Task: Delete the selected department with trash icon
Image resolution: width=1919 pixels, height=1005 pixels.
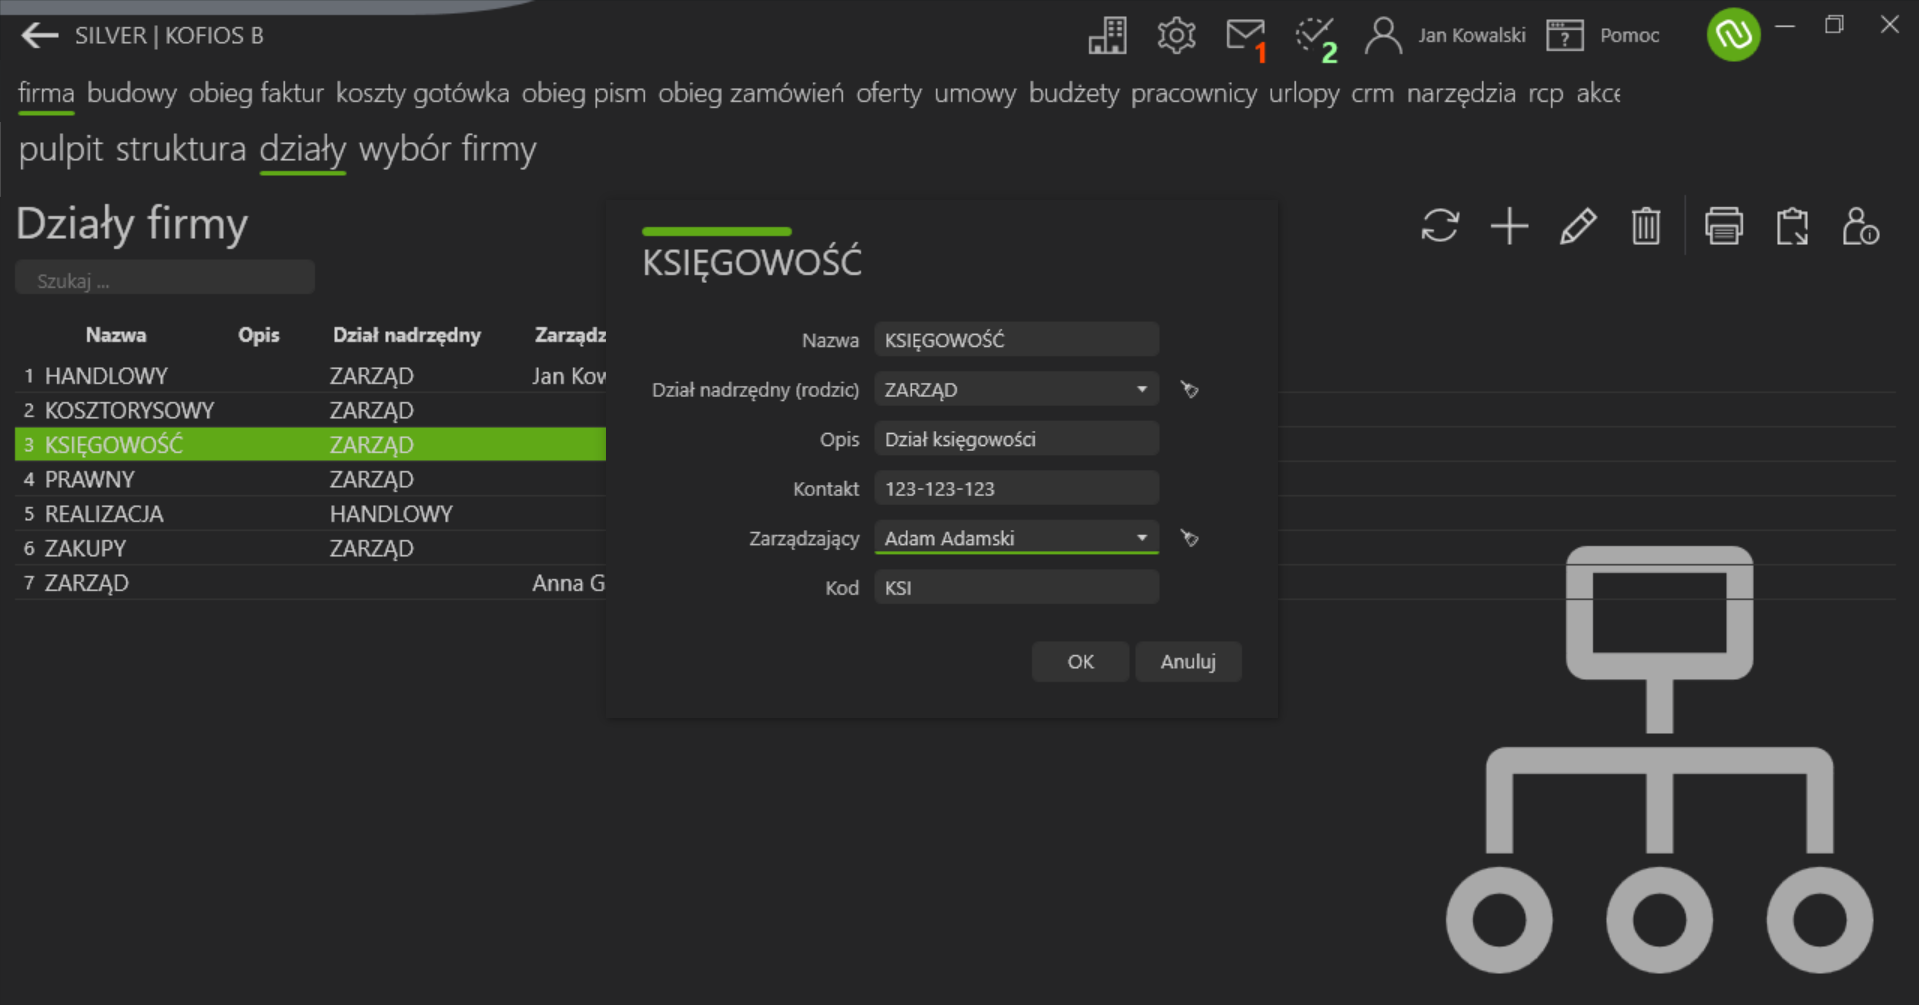Action: pyautogui.click(x=1646, y=226)
